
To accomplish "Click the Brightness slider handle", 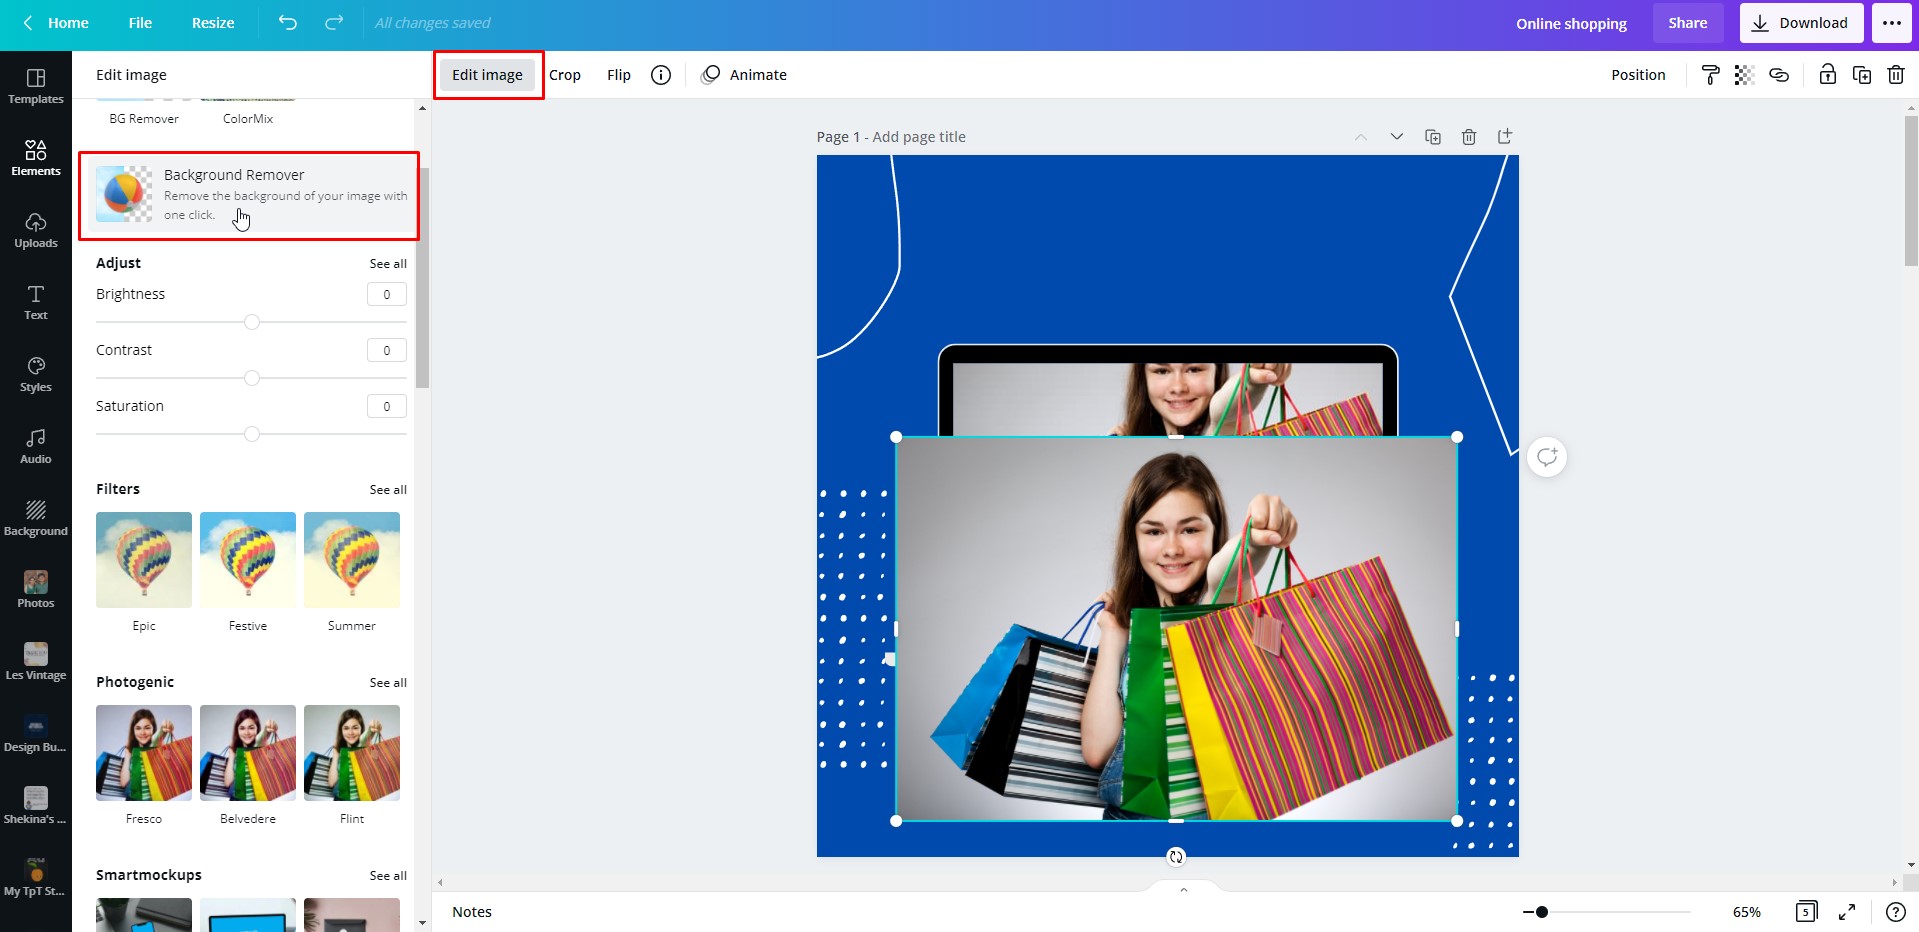I will pos(252,322).
